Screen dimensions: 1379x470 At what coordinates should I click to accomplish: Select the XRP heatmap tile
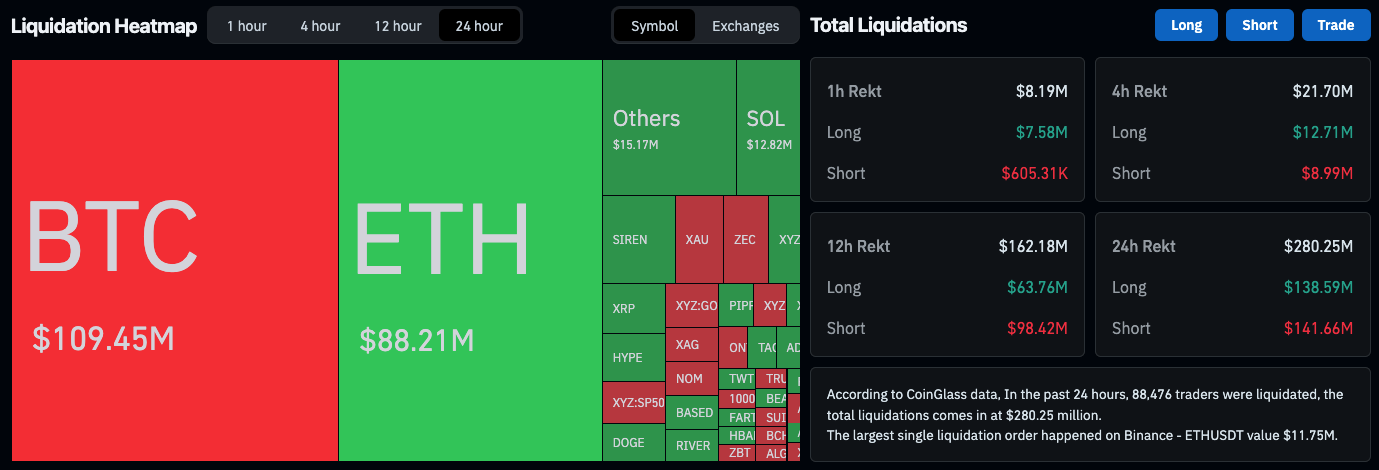tap(633, 309)
